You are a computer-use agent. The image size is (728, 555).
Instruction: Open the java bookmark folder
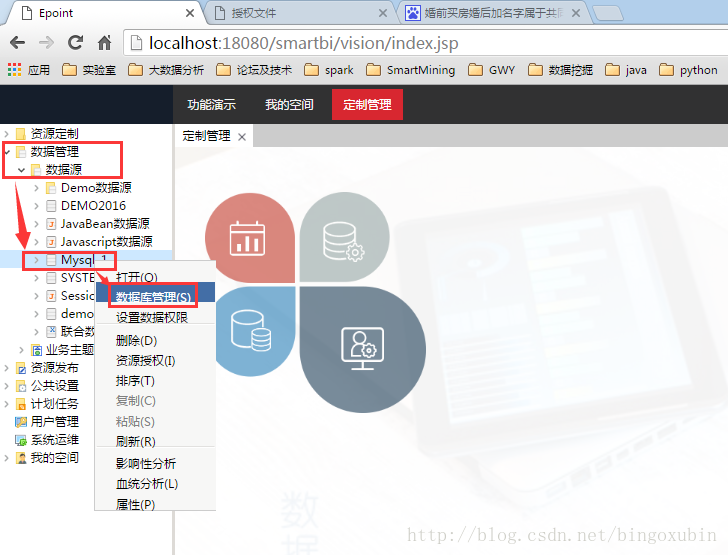click(x=626, y=70)
